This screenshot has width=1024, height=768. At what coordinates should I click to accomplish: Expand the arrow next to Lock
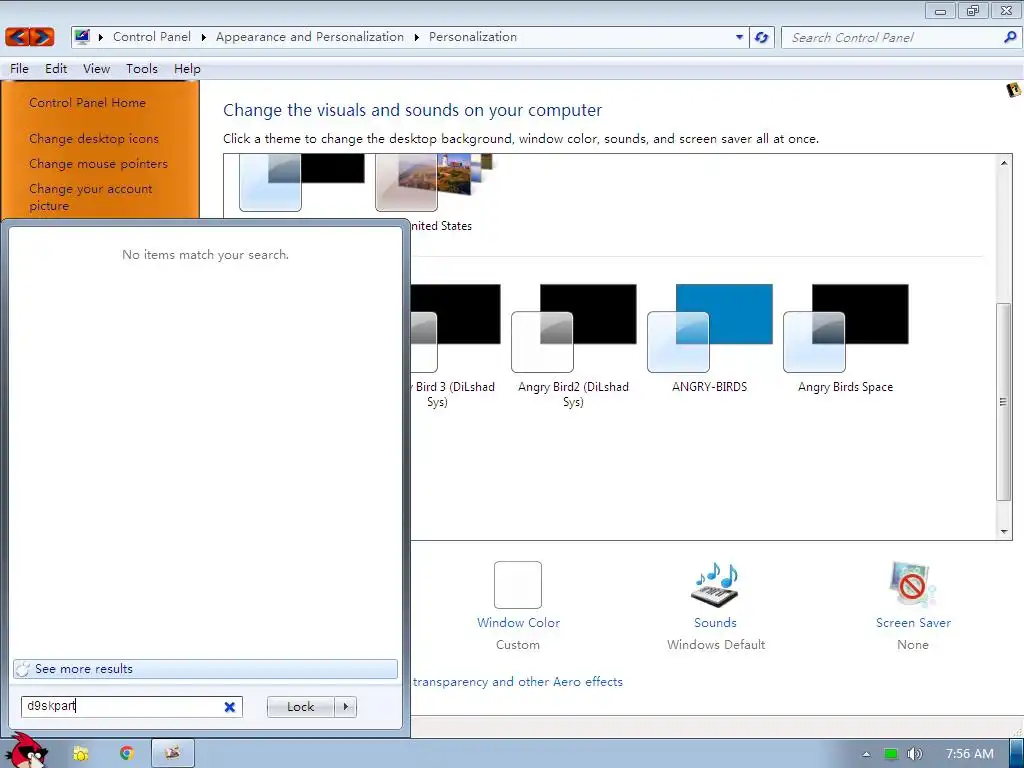345,707
